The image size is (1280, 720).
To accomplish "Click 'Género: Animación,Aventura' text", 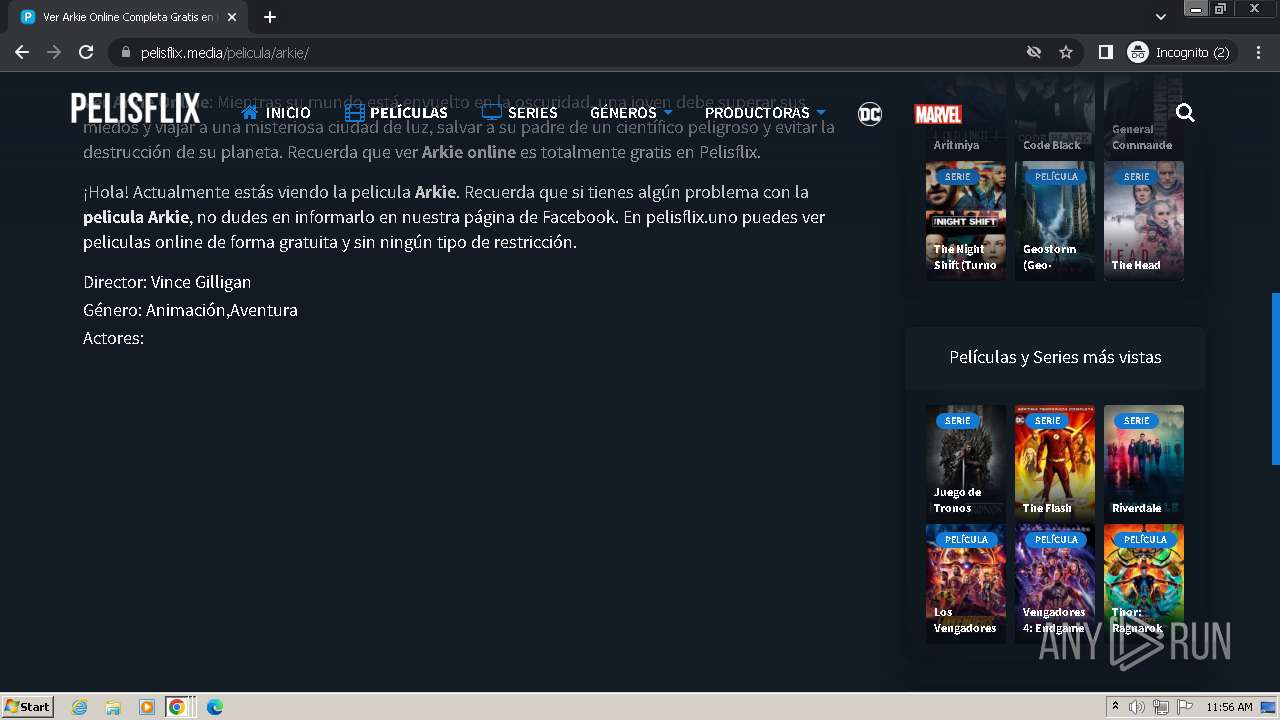I will pos(190,310).
